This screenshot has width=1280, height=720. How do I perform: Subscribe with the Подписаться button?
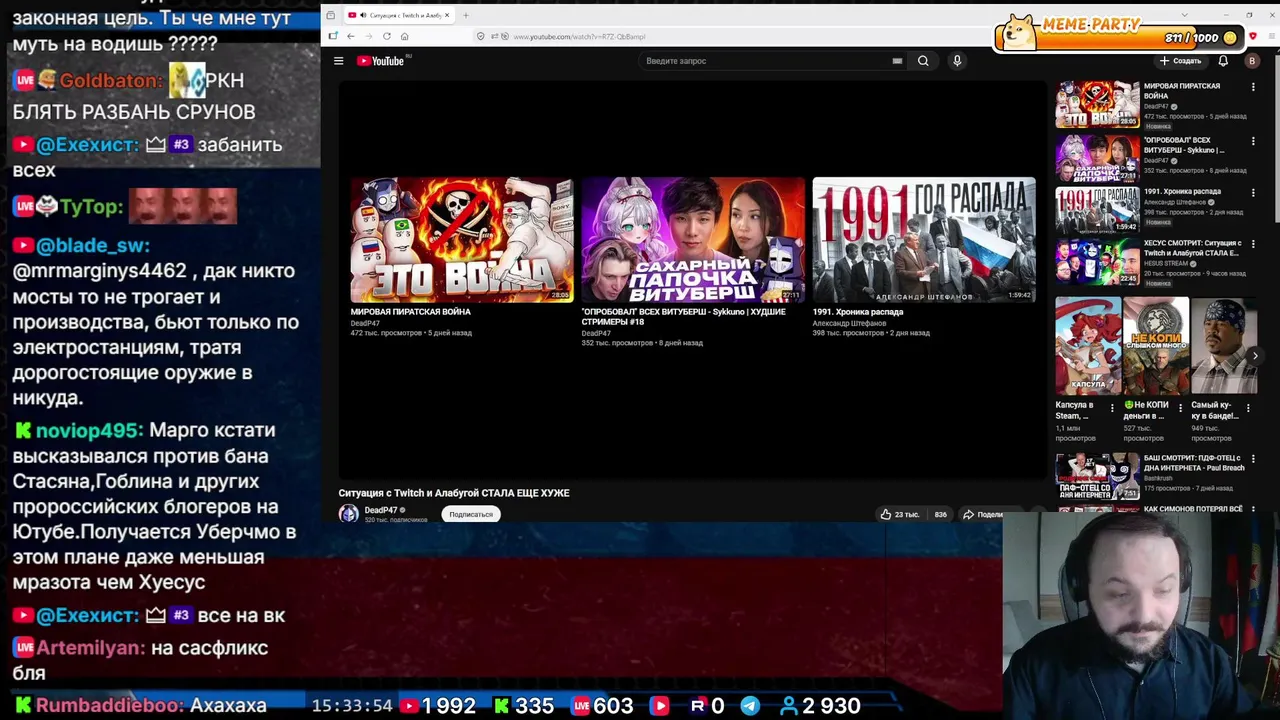[x=471, y=514]
